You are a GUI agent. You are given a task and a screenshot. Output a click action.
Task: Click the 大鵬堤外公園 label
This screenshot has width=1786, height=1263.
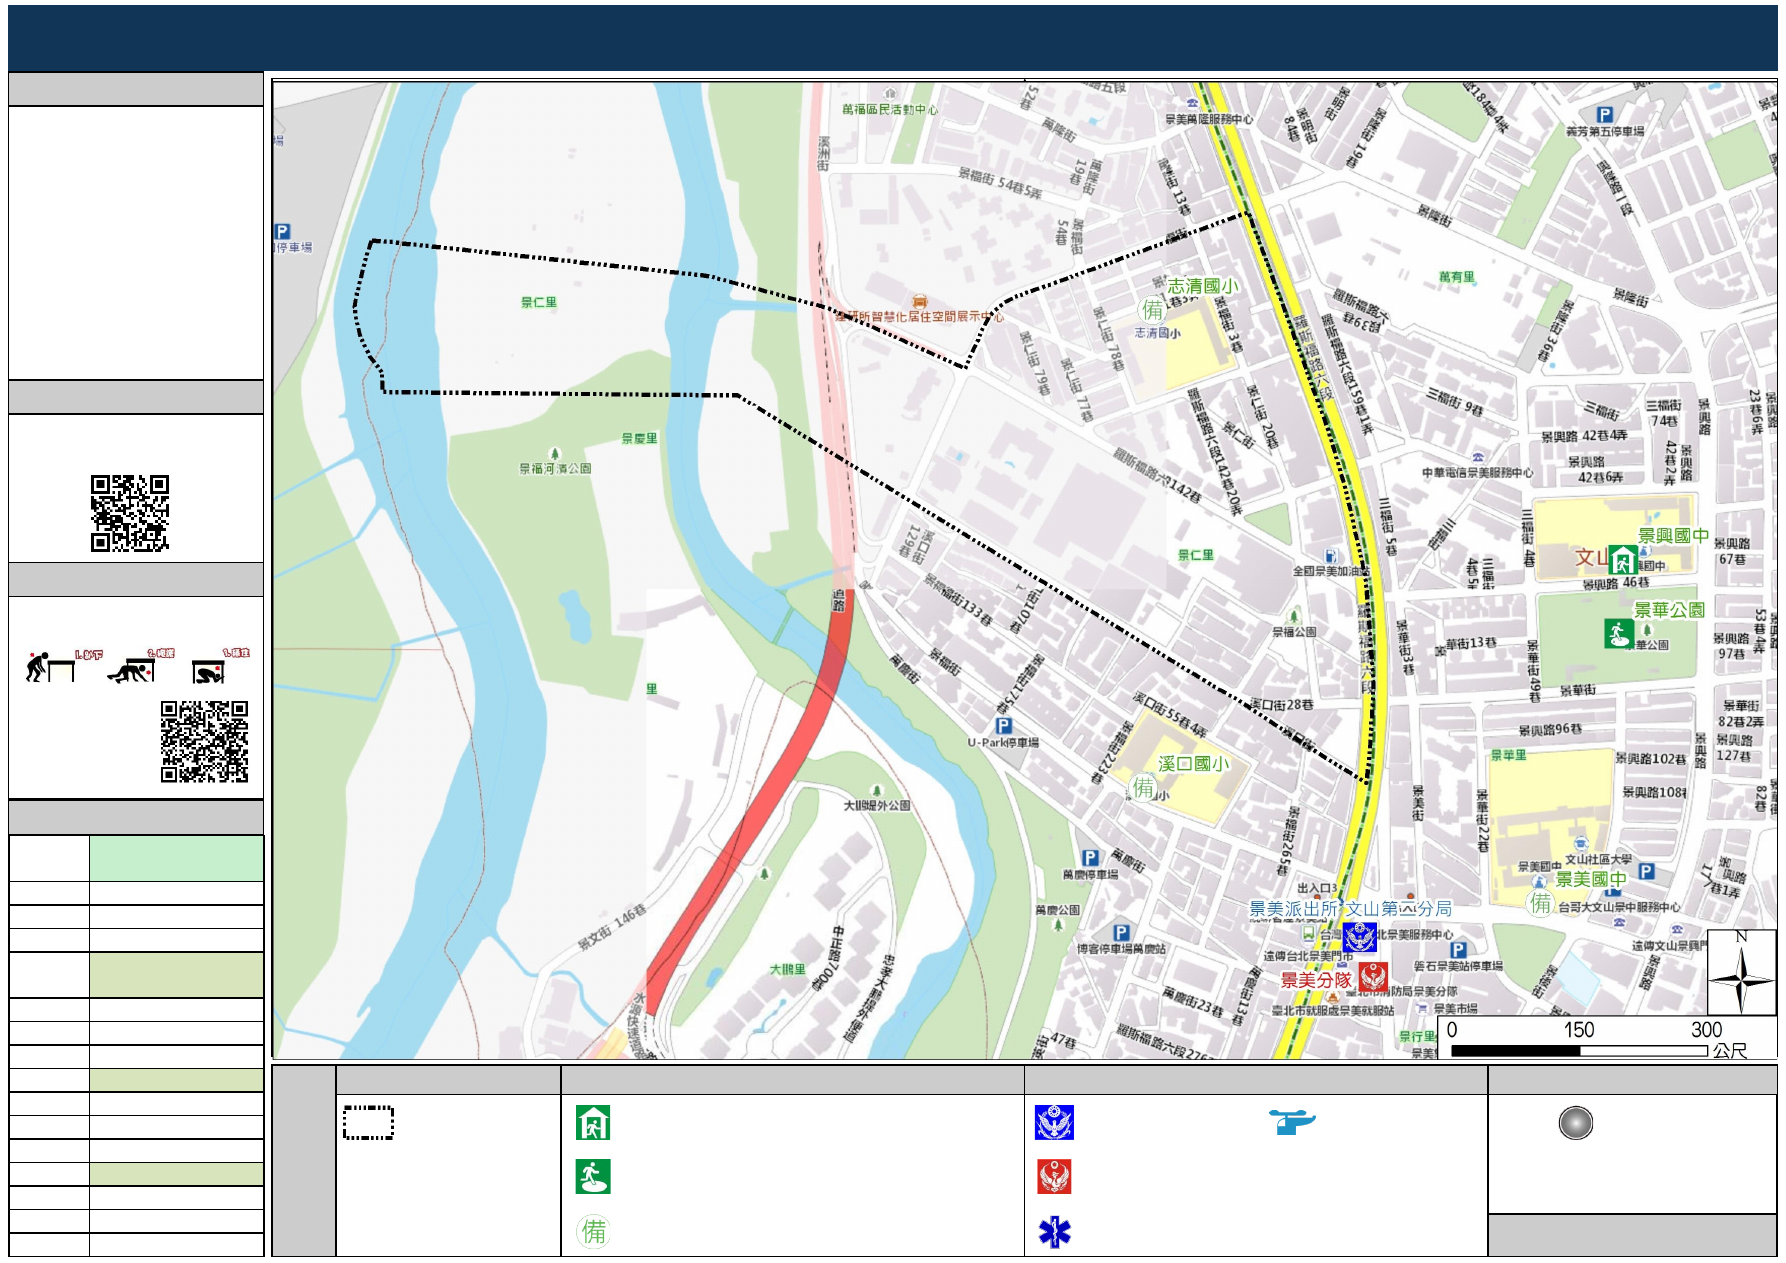(877, 805)
